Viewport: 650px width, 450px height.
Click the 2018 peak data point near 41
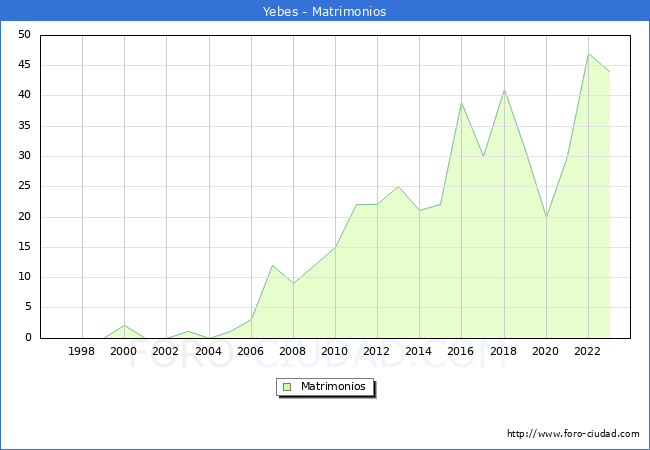504,90
